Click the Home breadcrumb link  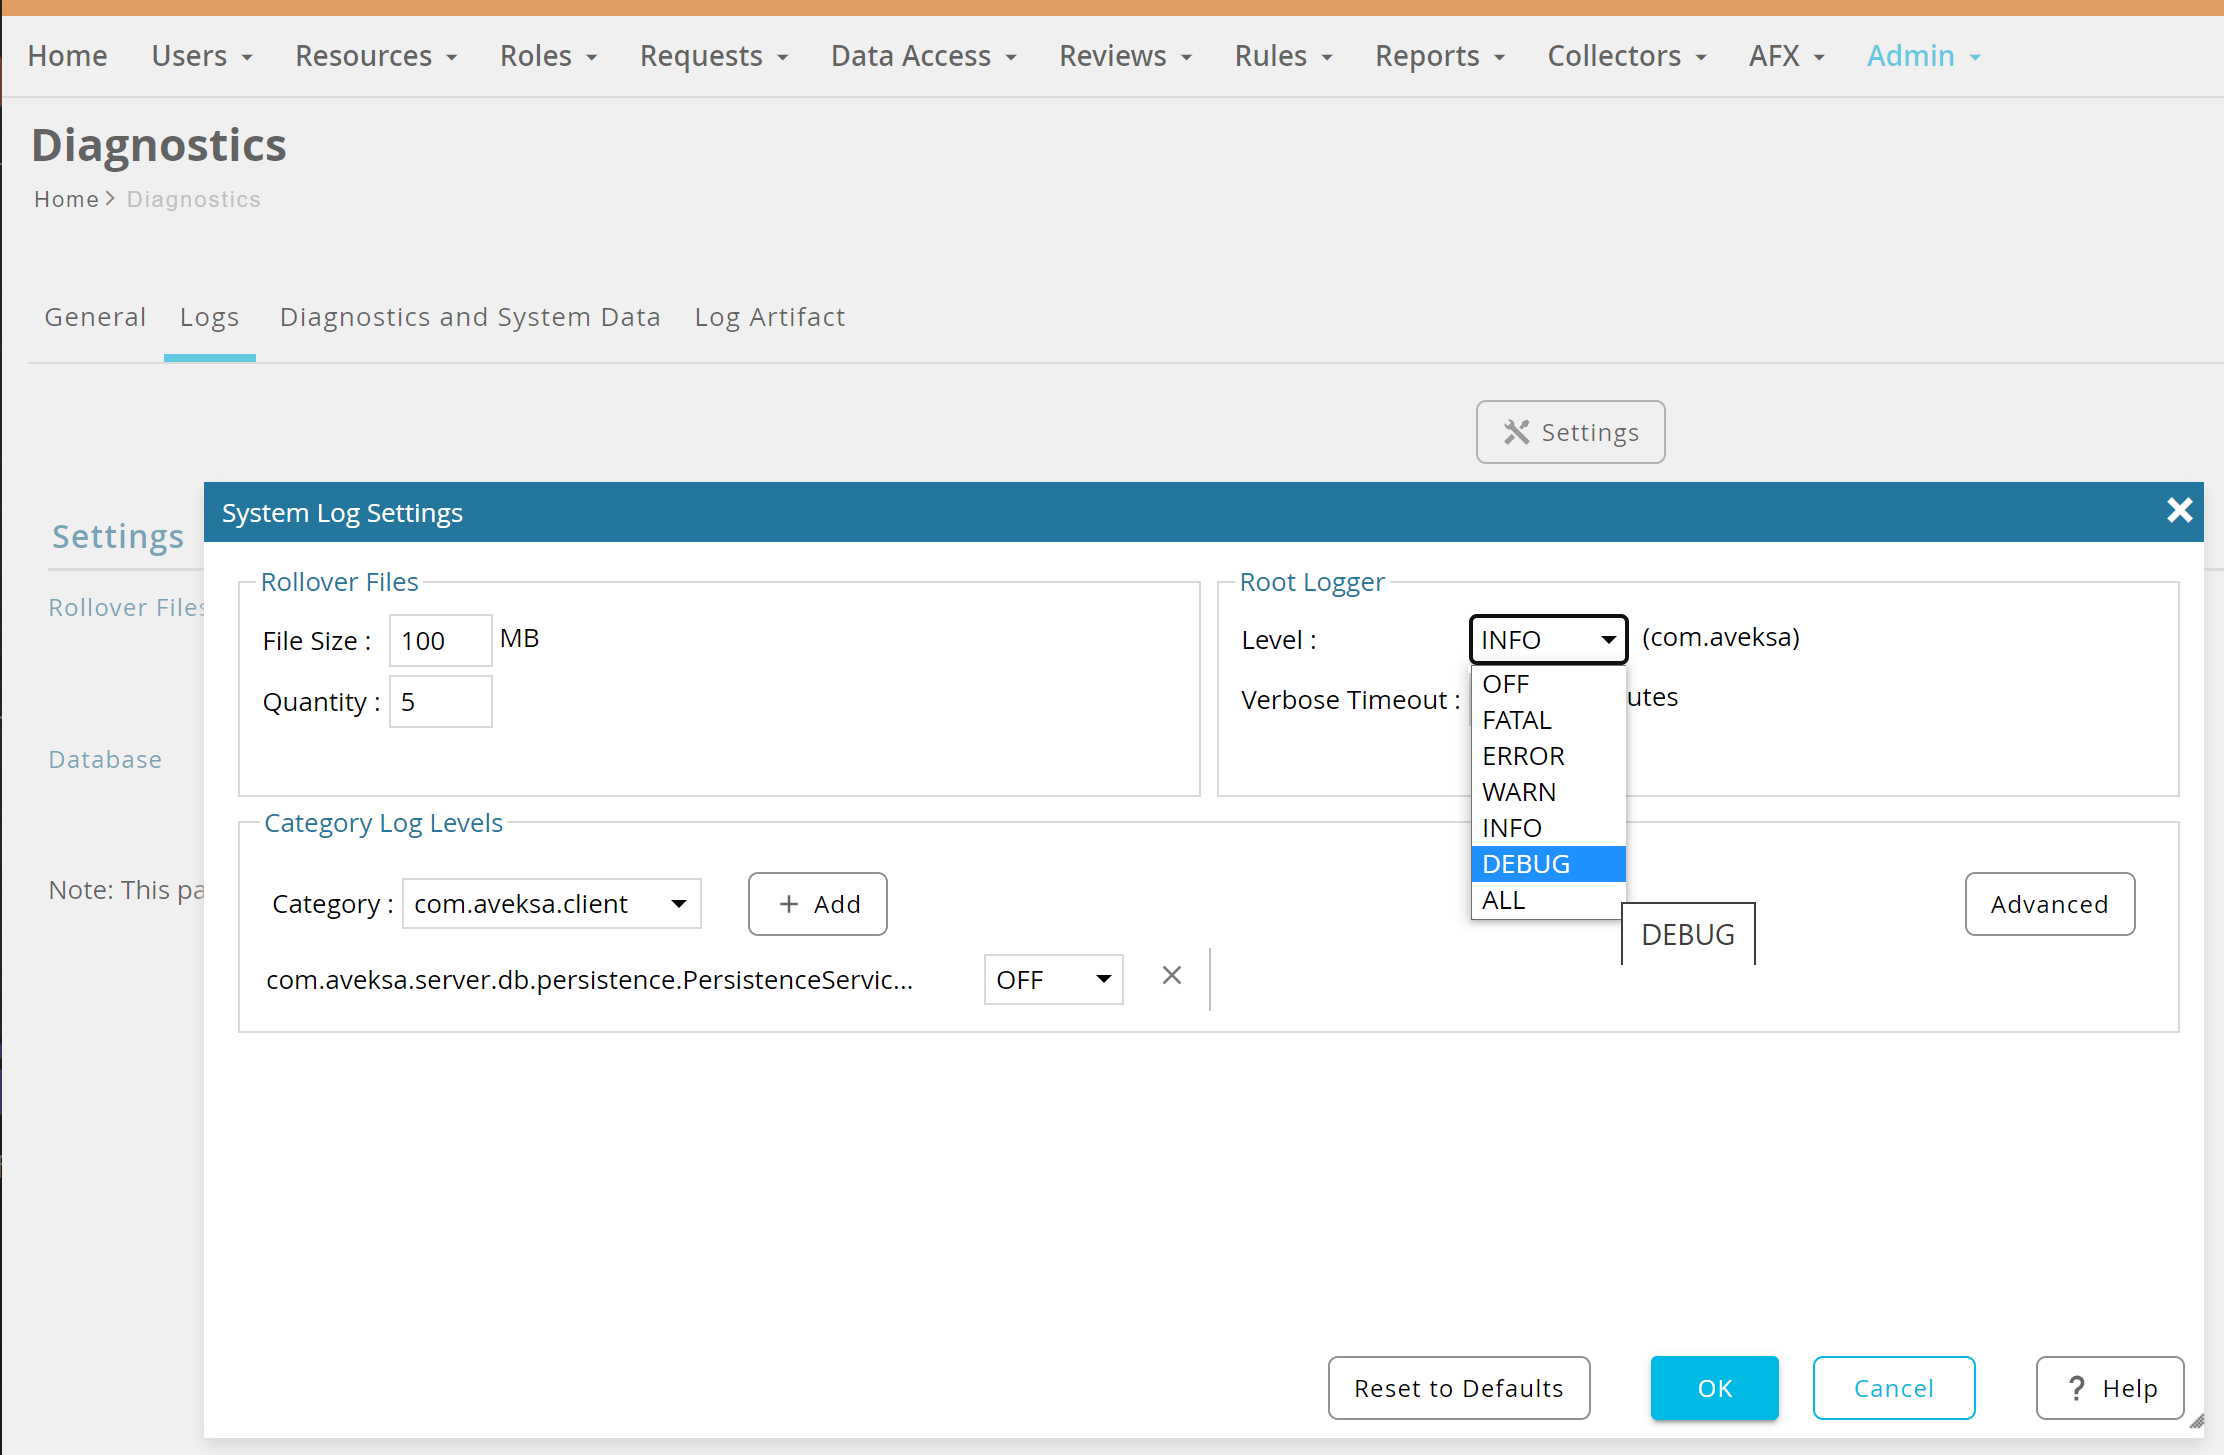[x=66, y=199]
